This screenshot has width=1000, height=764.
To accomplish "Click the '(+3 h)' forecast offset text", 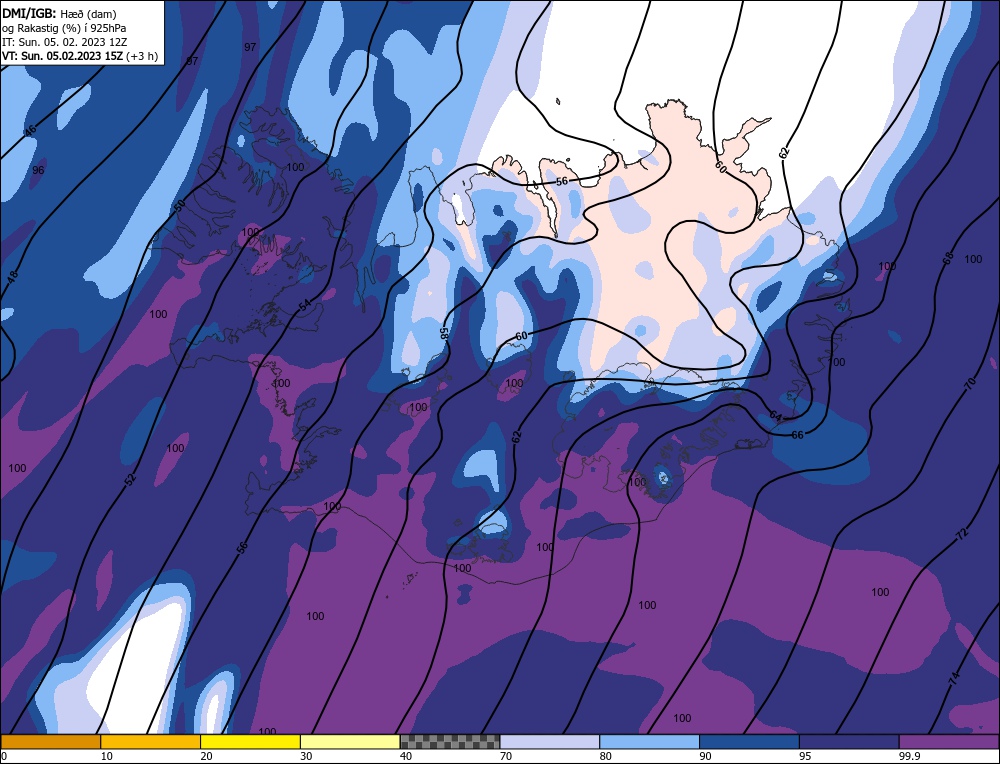I will coord(142,56).
